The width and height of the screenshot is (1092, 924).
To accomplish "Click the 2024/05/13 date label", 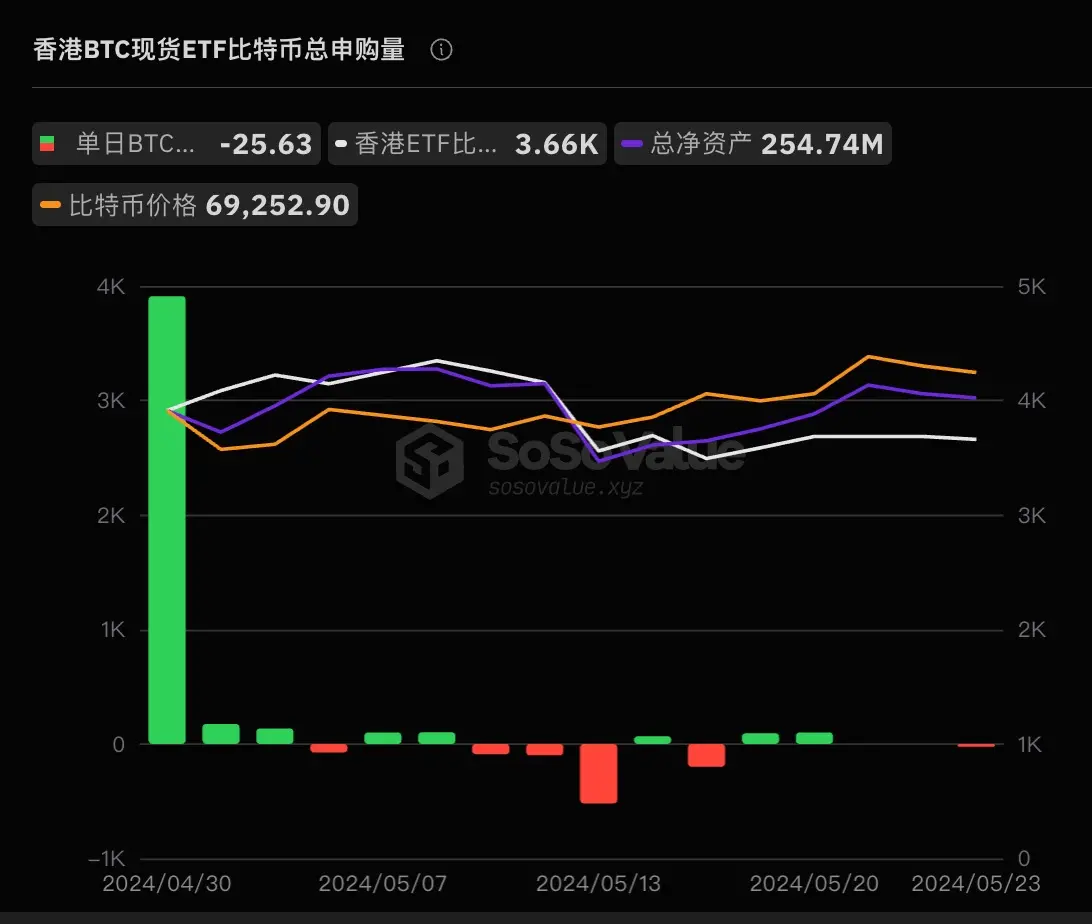I will pyautogui.click(x=597, y=884).
